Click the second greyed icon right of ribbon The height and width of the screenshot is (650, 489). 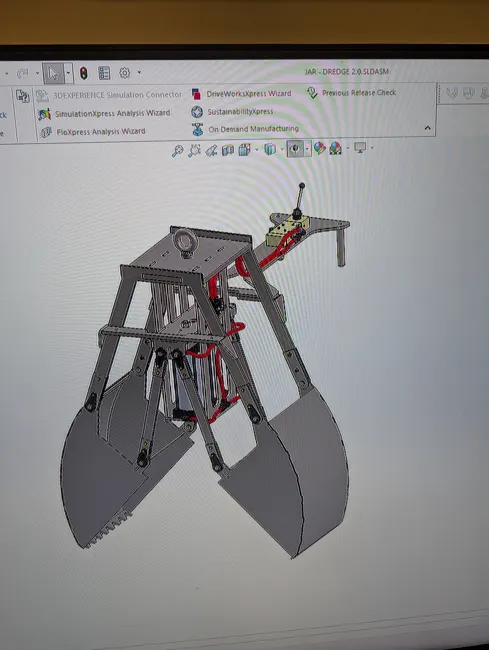click(x=469, y=93)
